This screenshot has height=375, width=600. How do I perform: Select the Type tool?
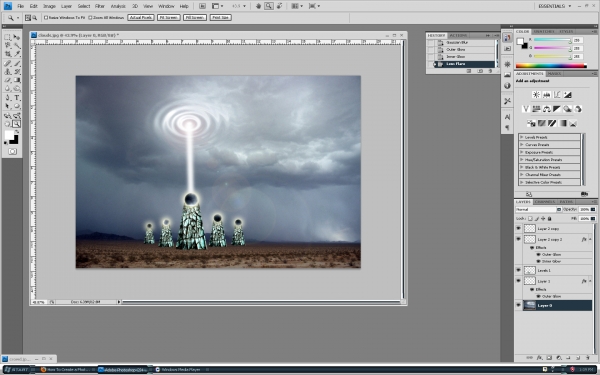[x=17, y=98]
